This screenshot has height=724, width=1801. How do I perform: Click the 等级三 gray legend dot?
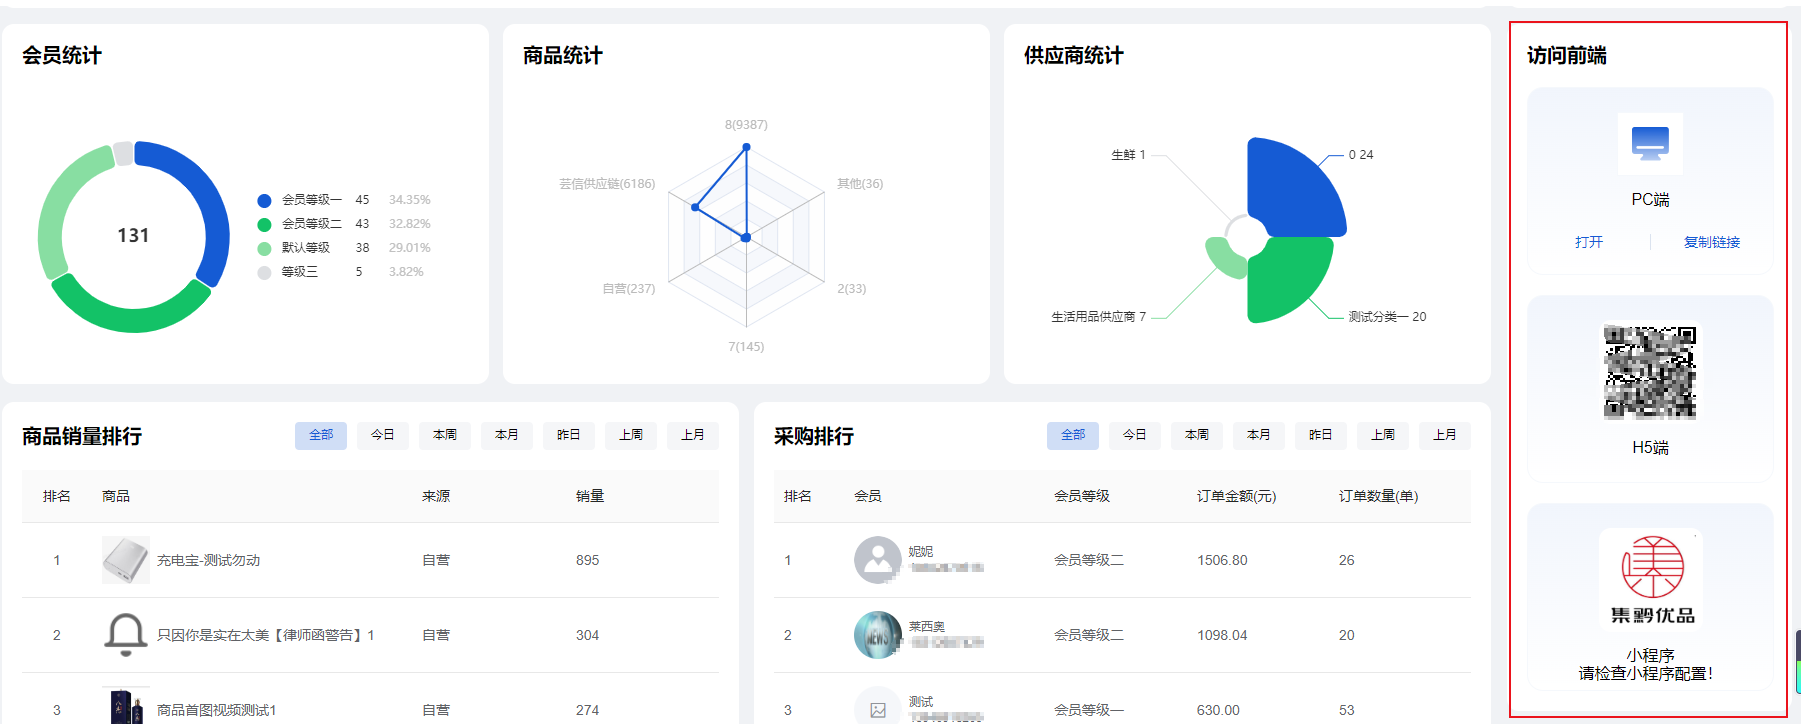point(264,272)
